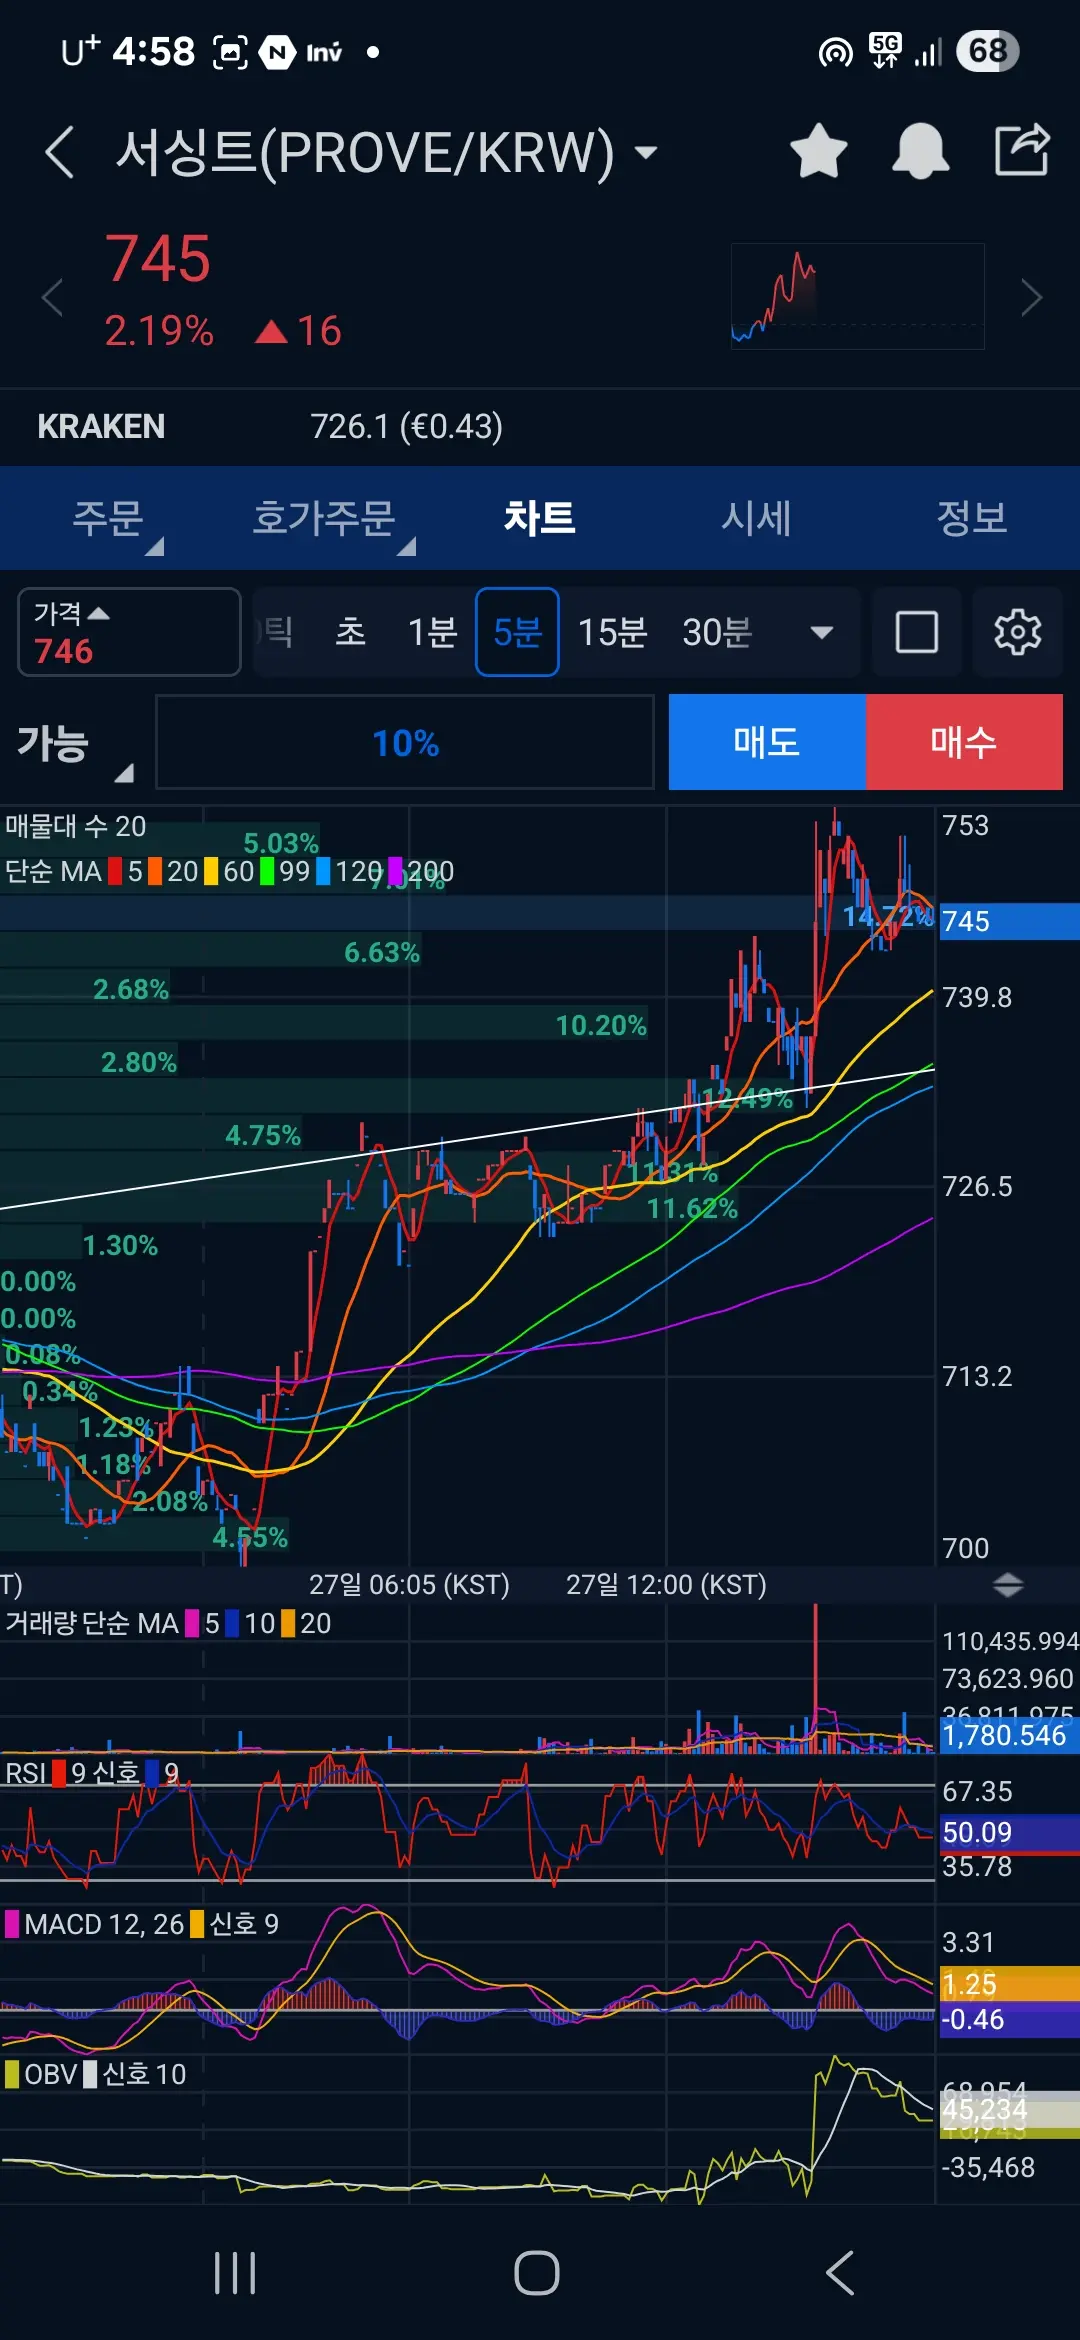Open Android recent apps button
The width and height of the screenshot is (1080, 2340).
(x=235, y=2273)
